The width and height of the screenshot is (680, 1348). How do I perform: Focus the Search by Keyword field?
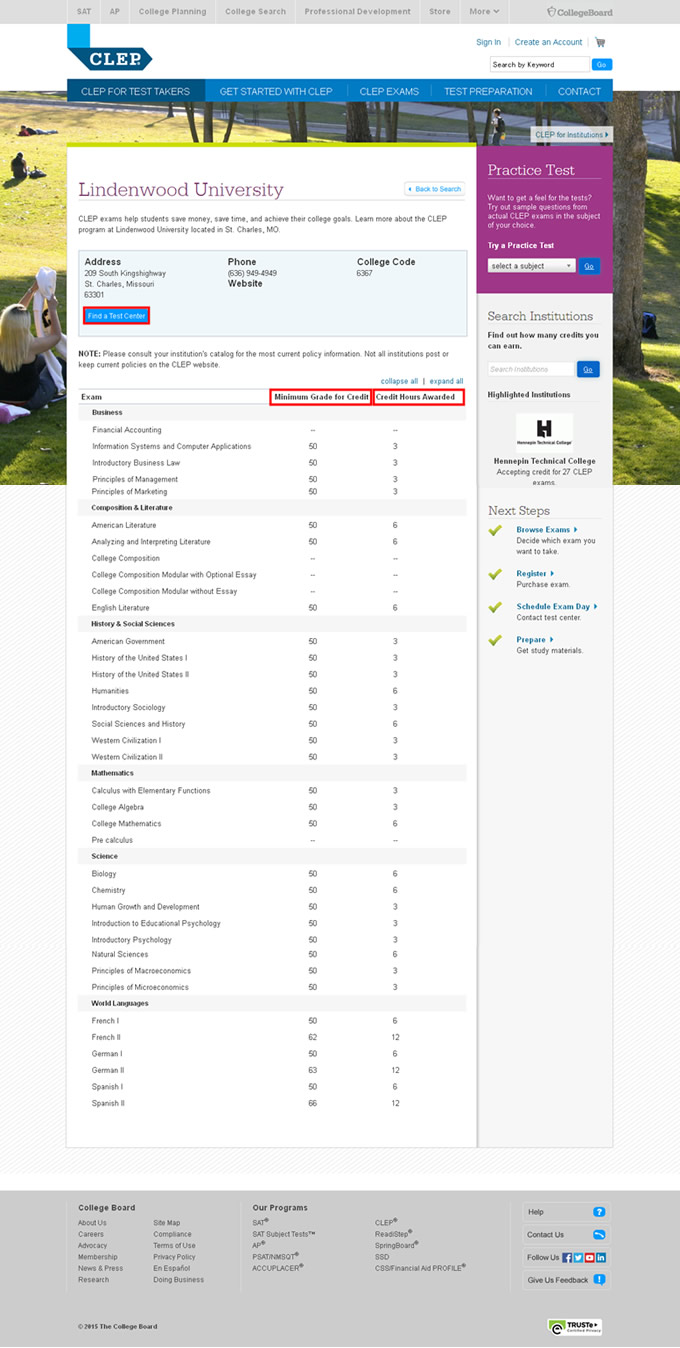[539, 64]
